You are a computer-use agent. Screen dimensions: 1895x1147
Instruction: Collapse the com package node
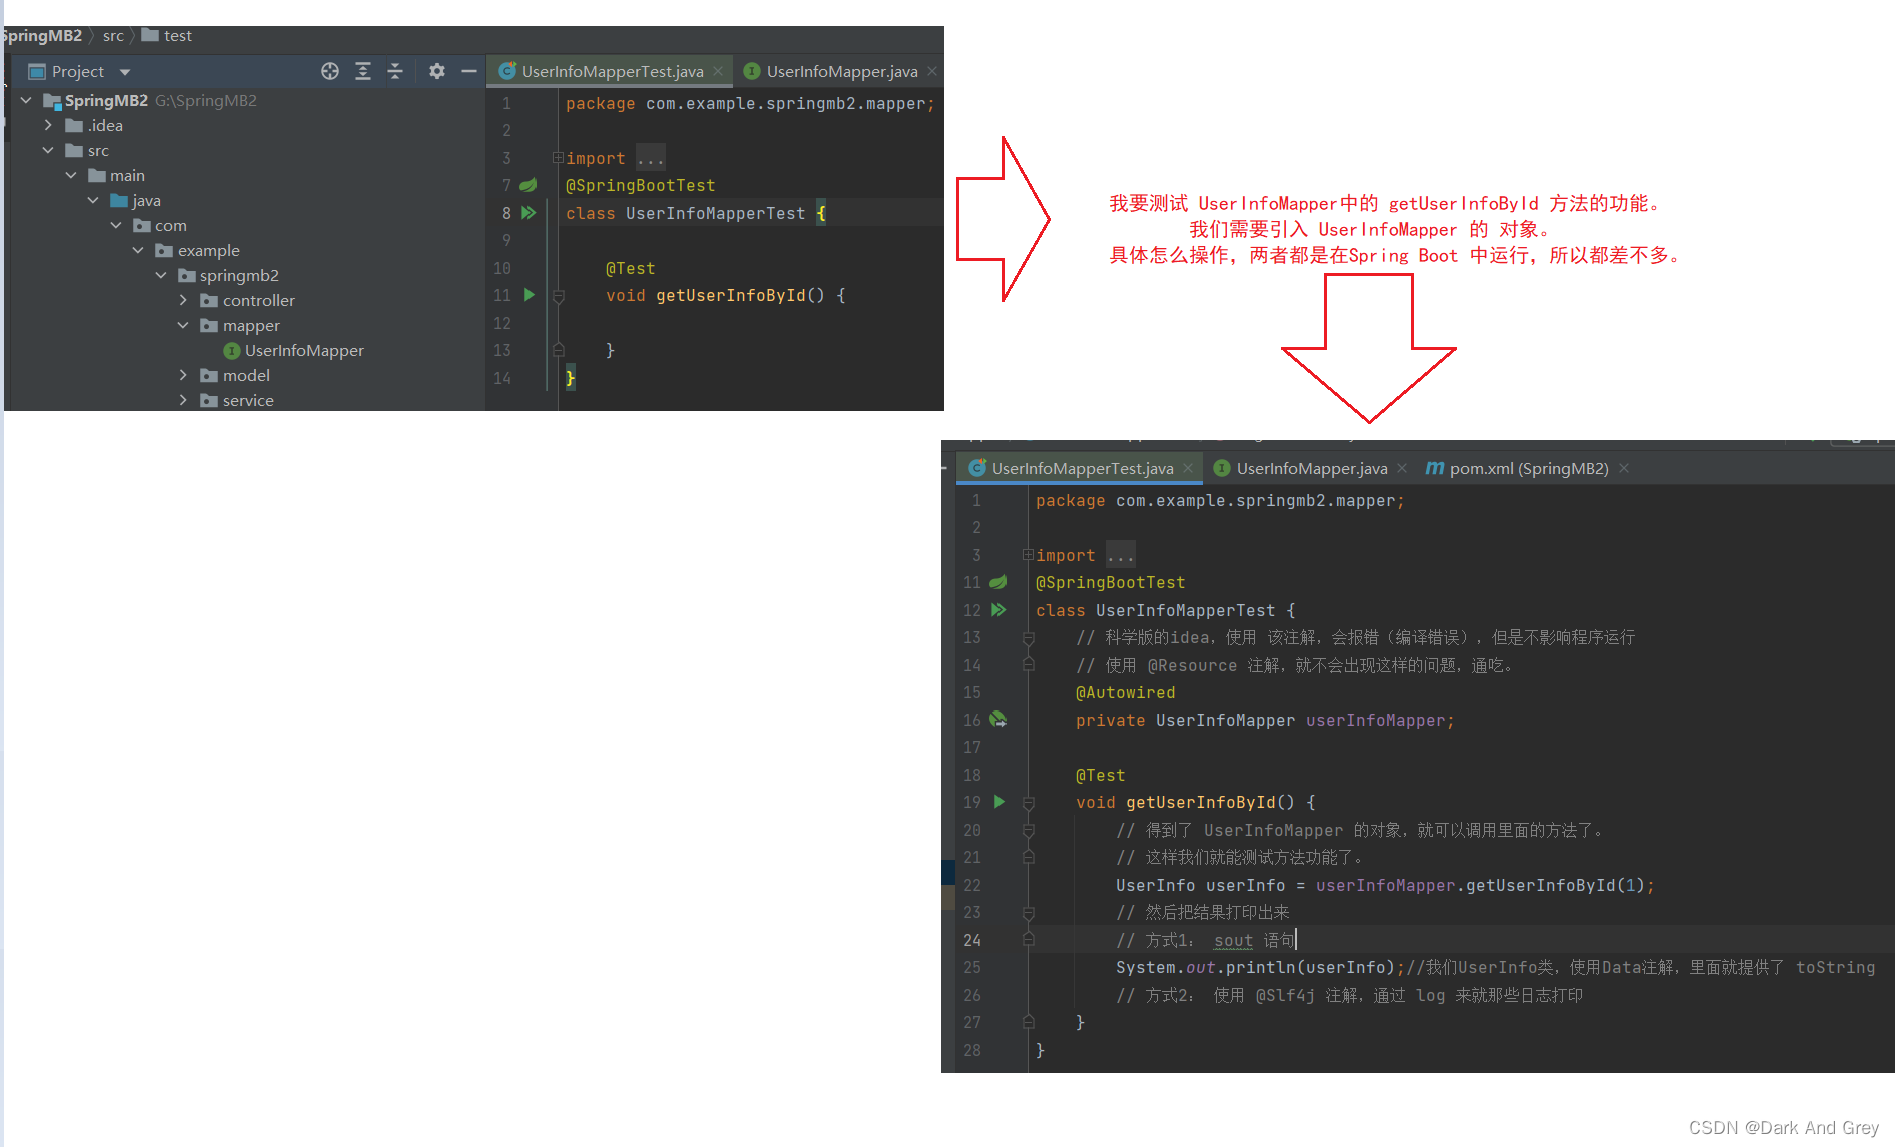coord(116,225)
